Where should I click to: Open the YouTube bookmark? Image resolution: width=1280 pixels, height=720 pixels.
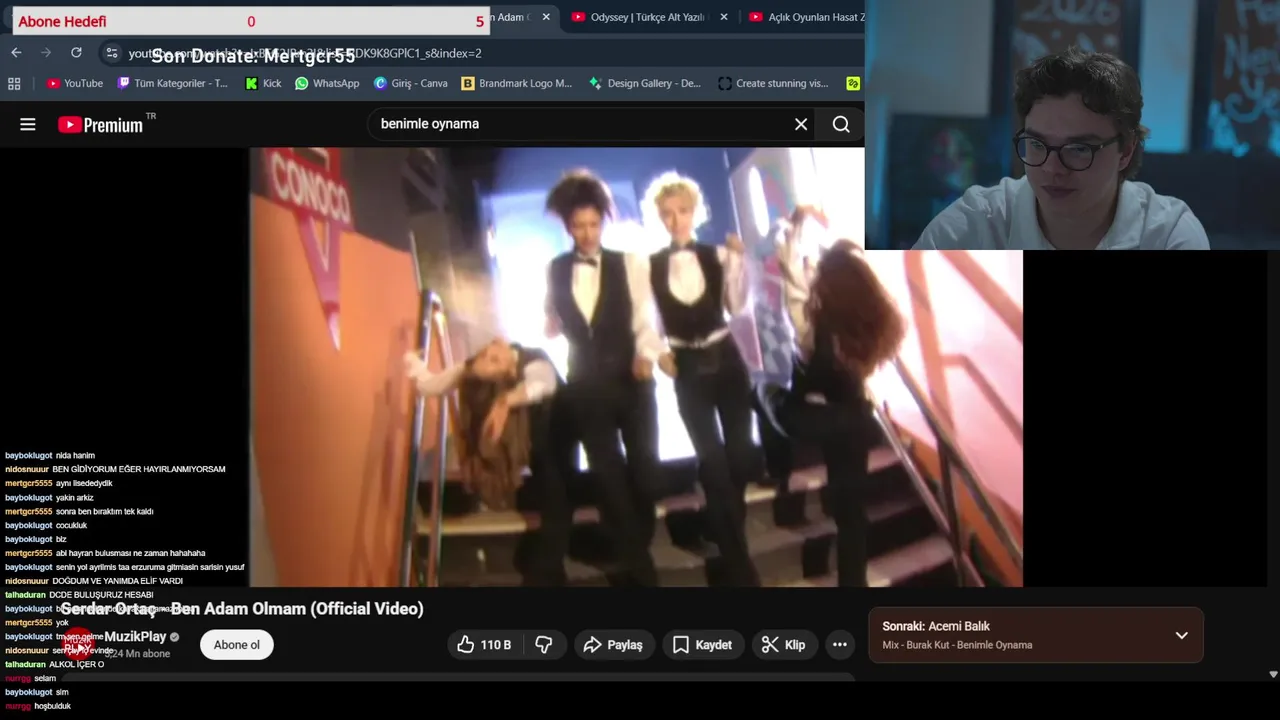pos(75,84)
